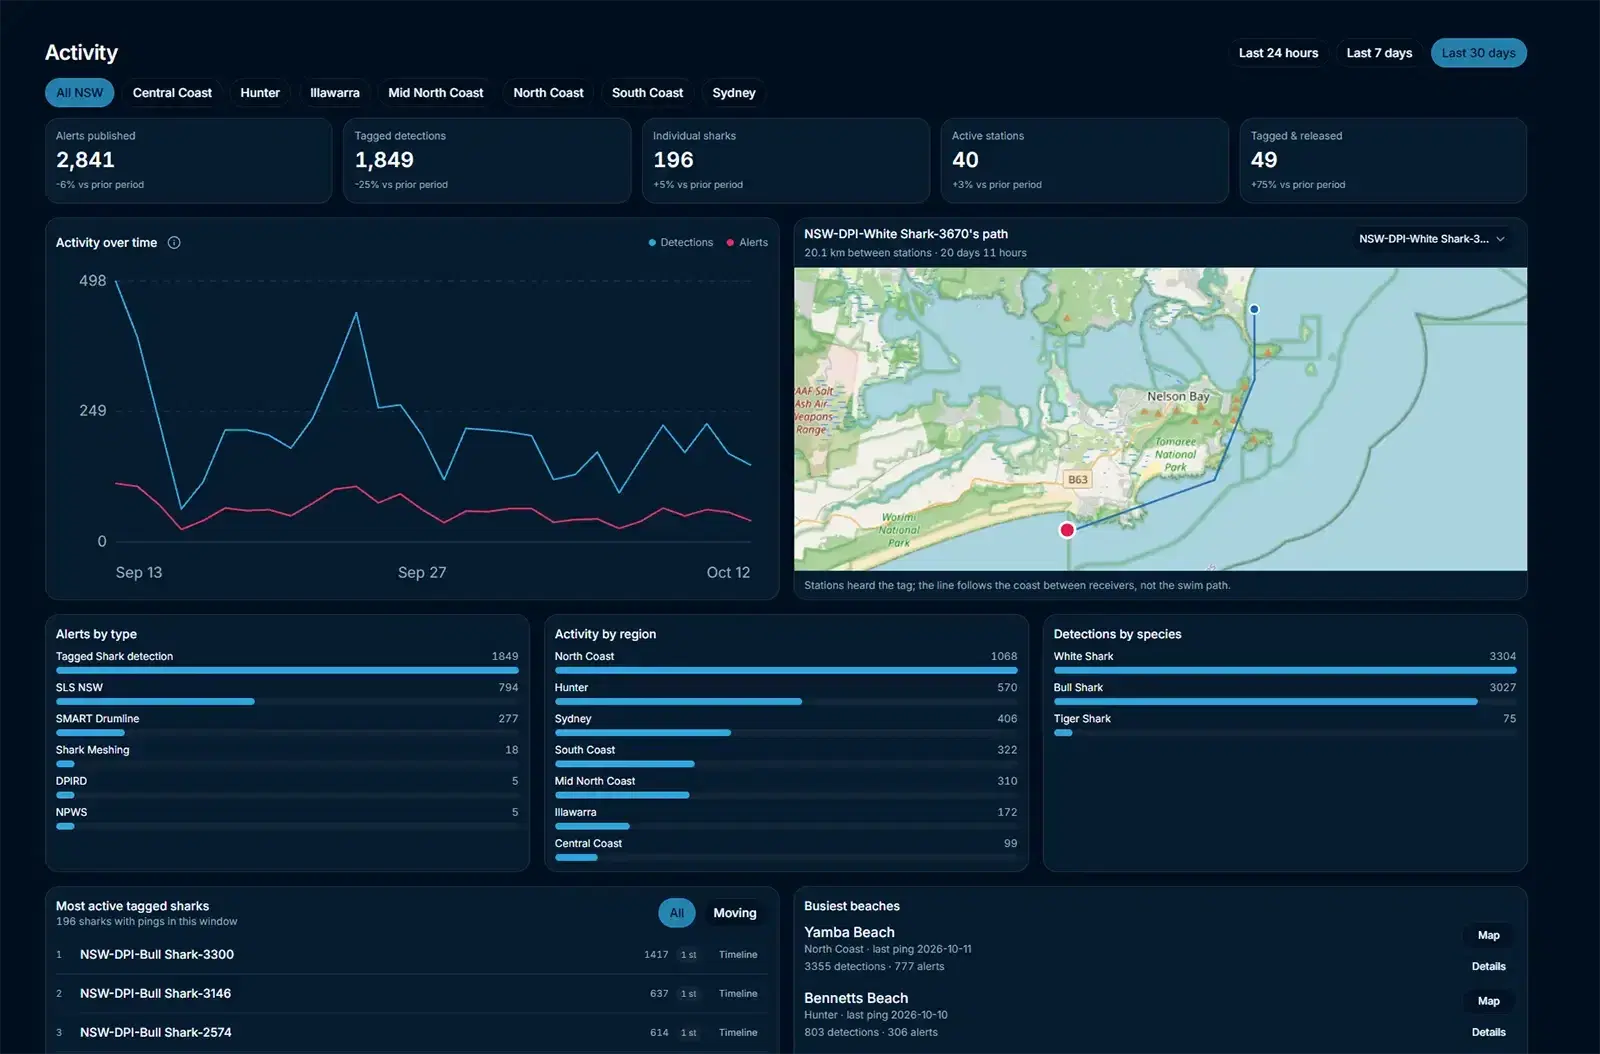This screenshot has width=1600, height=1054.
Task: Switch to Mid North Coast tab
Action: (435, 93)
